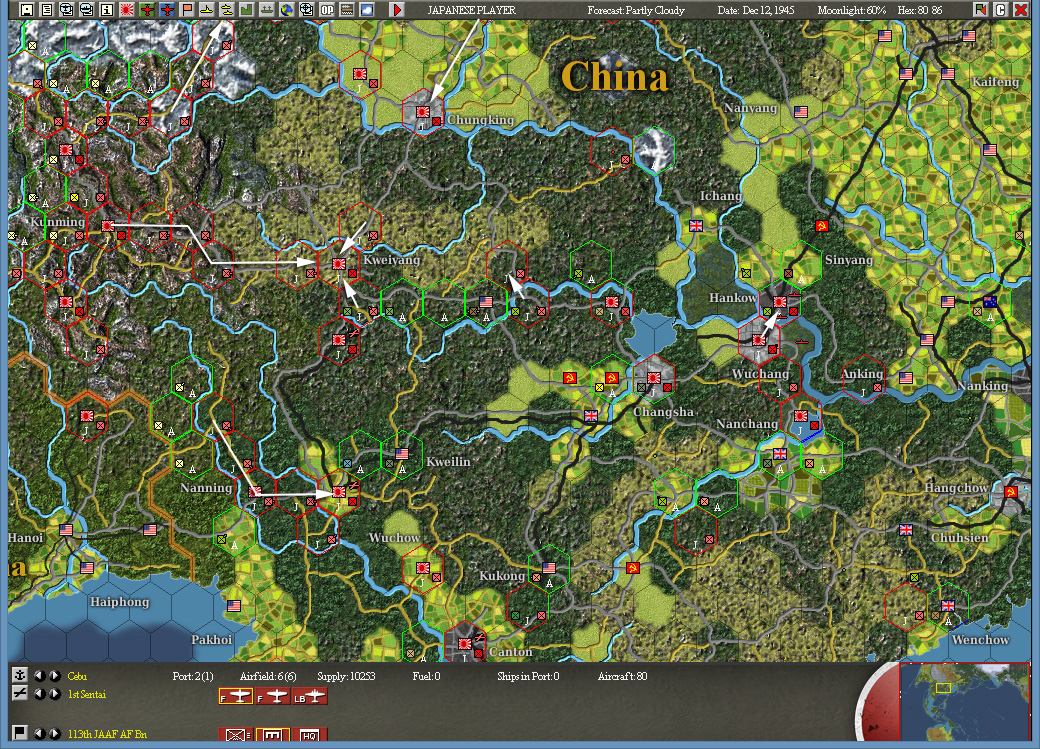The width and height of the screenshot is (1040, 749).
Task: Select the HQ land unit icon
Action: click(310, 734)
